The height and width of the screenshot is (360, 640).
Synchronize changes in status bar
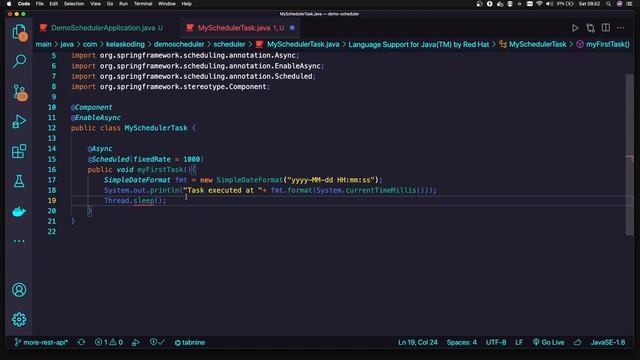point(81,342)
